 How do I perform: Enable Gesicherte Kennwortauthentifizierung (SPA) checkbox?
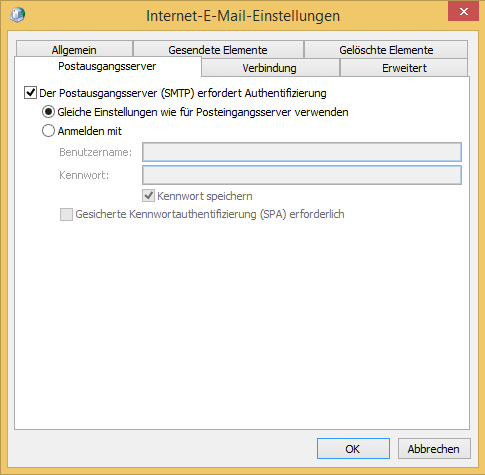coord(66,214)
